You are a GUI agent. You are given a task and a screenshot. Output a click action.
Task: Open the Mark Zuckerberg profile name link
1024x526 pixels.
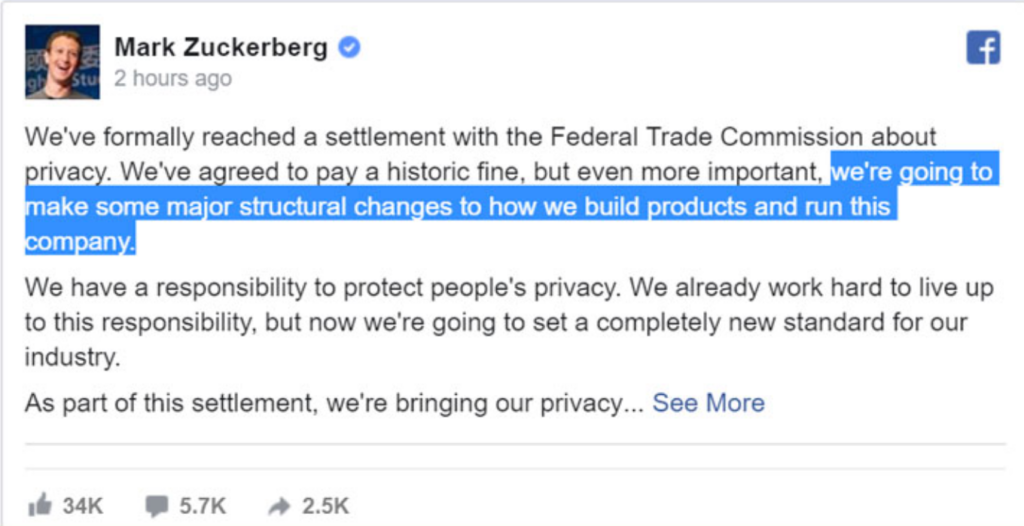(x=221, y=47)
